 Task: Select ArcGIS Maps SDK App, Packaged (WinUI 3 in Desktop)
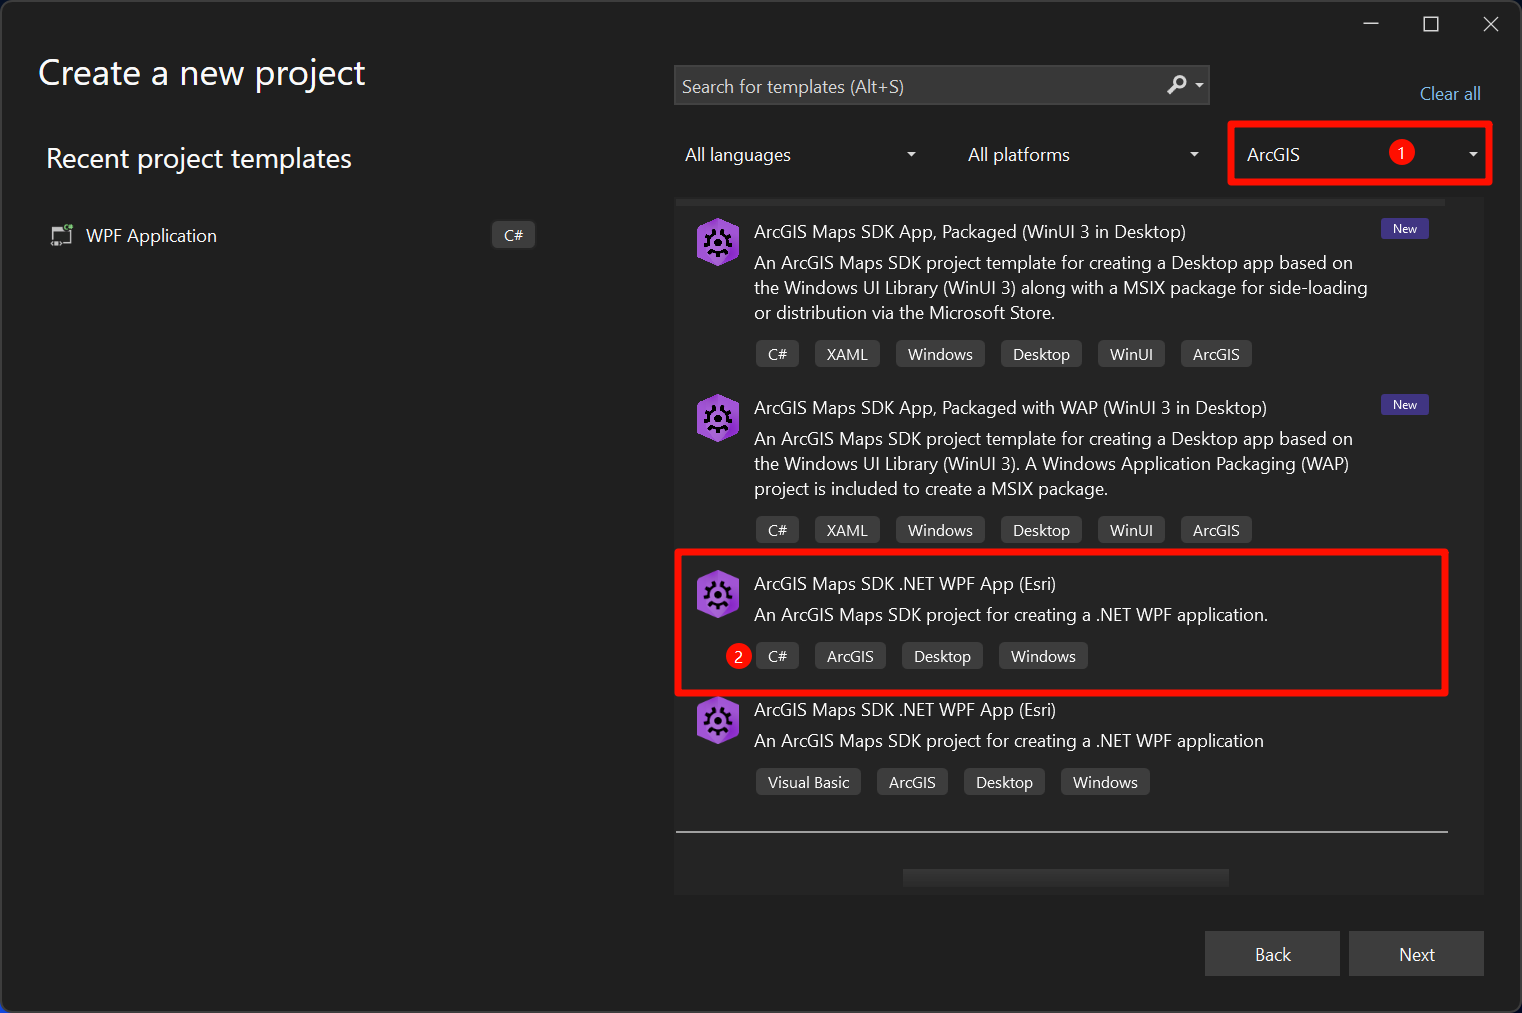tap(970, 232)
